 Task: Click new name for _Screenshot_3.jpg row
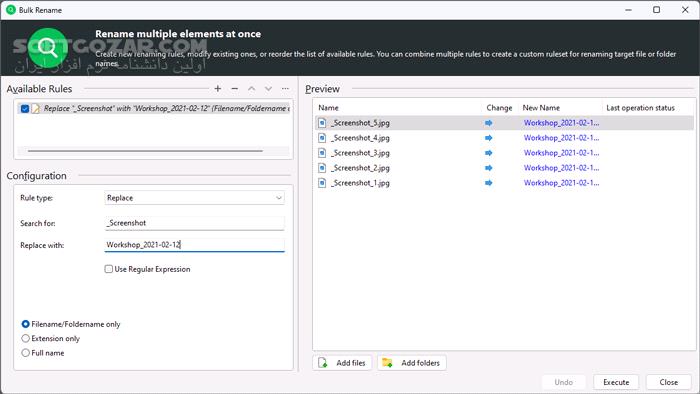coord(561,153)
